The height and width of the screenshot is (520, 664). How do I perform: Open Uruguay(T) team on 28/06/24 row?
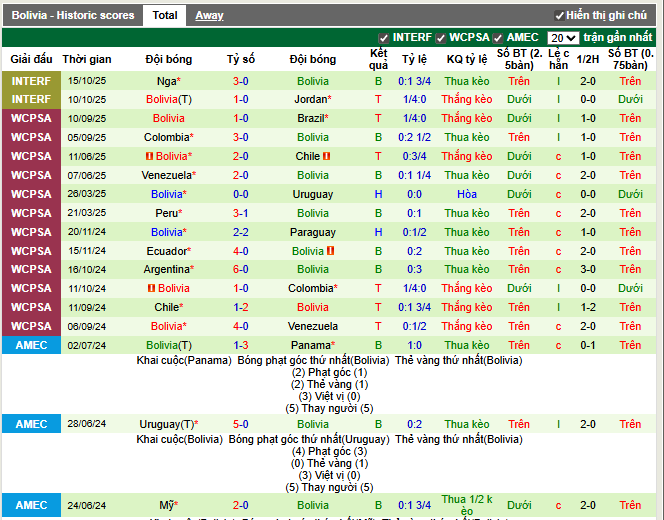click(166, 424)
